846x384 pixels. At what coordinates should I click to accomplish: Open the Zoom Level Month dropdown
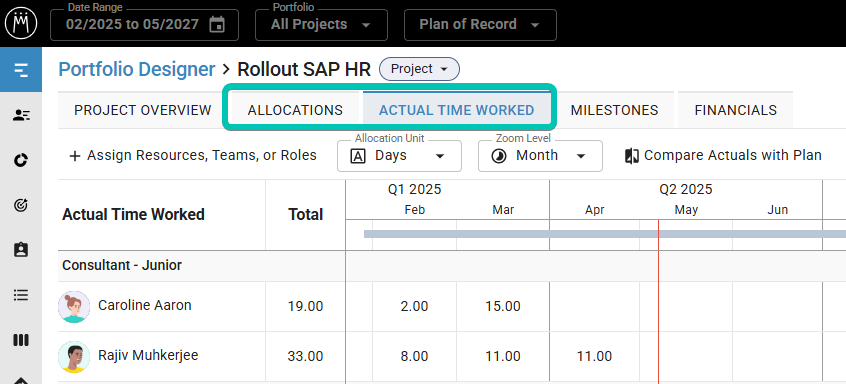[x=540, y=156]
